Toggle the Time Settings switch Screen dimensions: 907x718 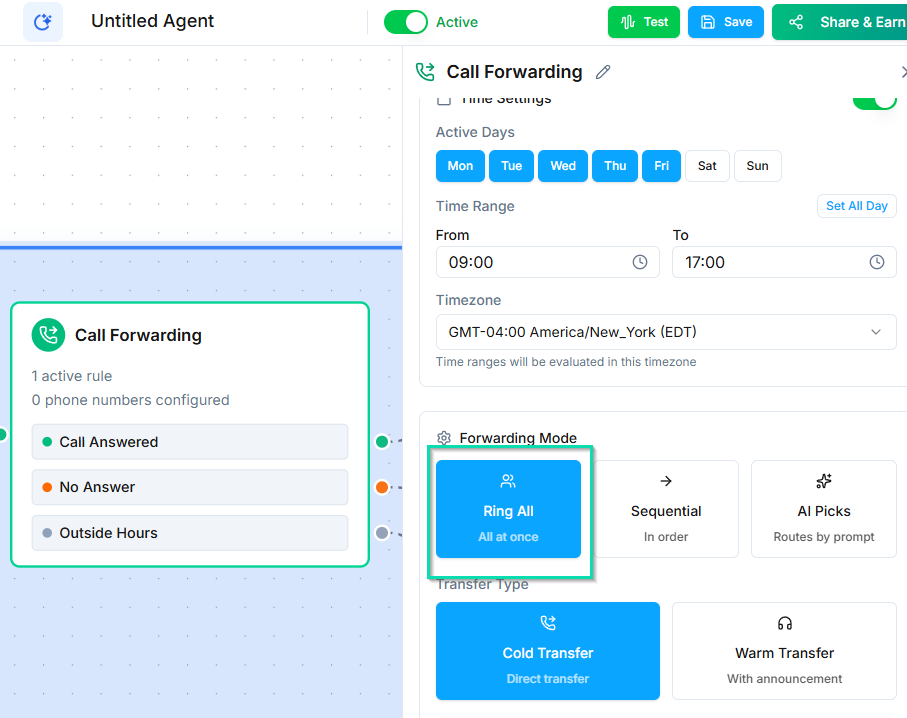coord(874,101)
